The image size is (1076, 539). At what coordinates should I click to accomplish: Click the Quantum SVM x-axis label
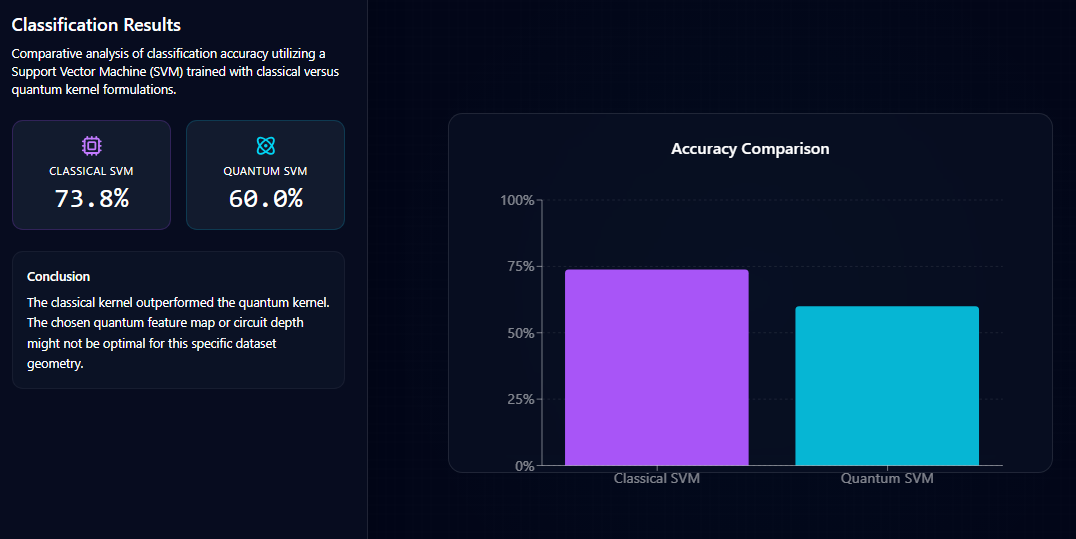886,479
